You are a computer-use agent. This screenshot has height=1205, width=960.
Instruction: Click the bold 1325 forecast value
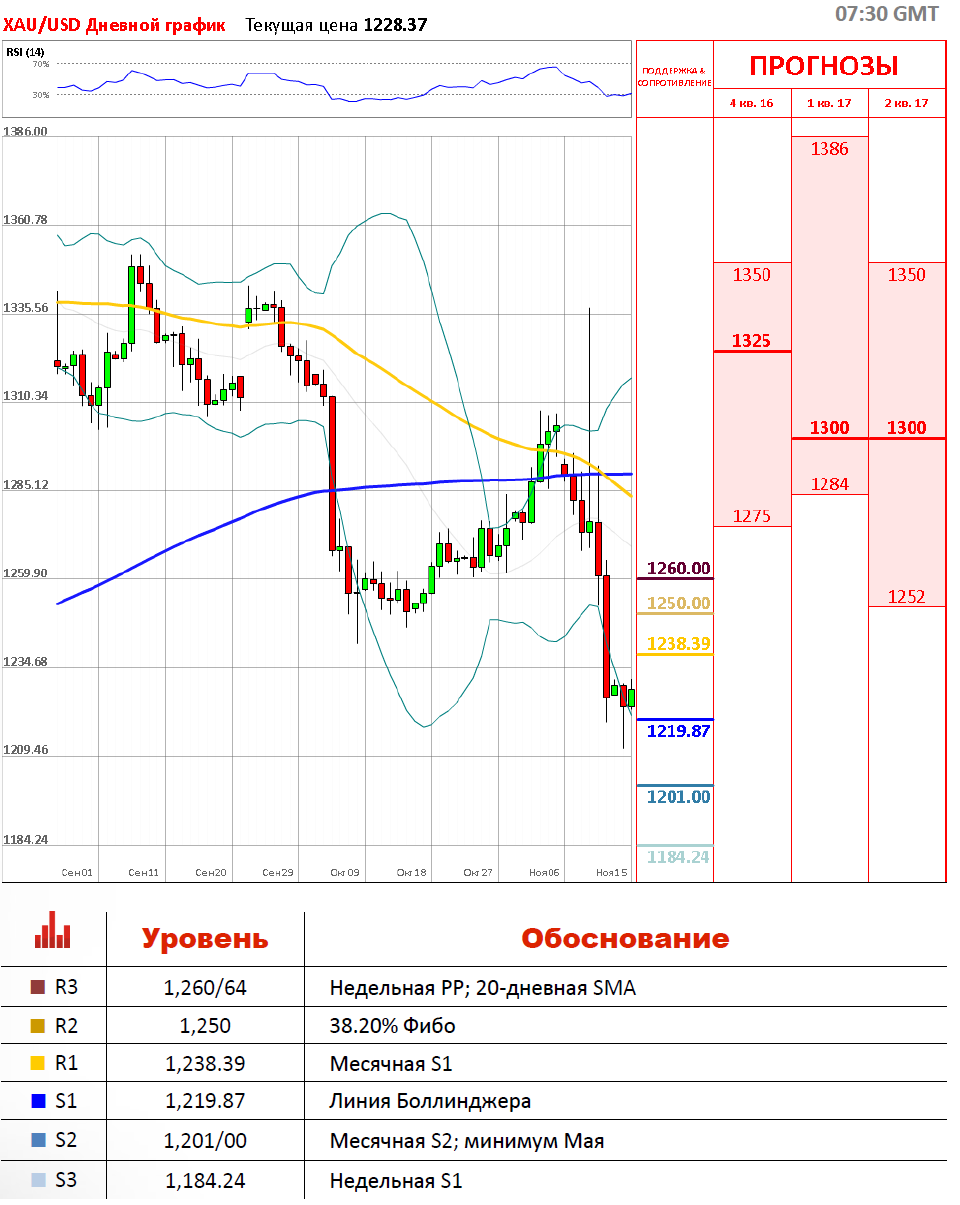[x=751, y=341]
